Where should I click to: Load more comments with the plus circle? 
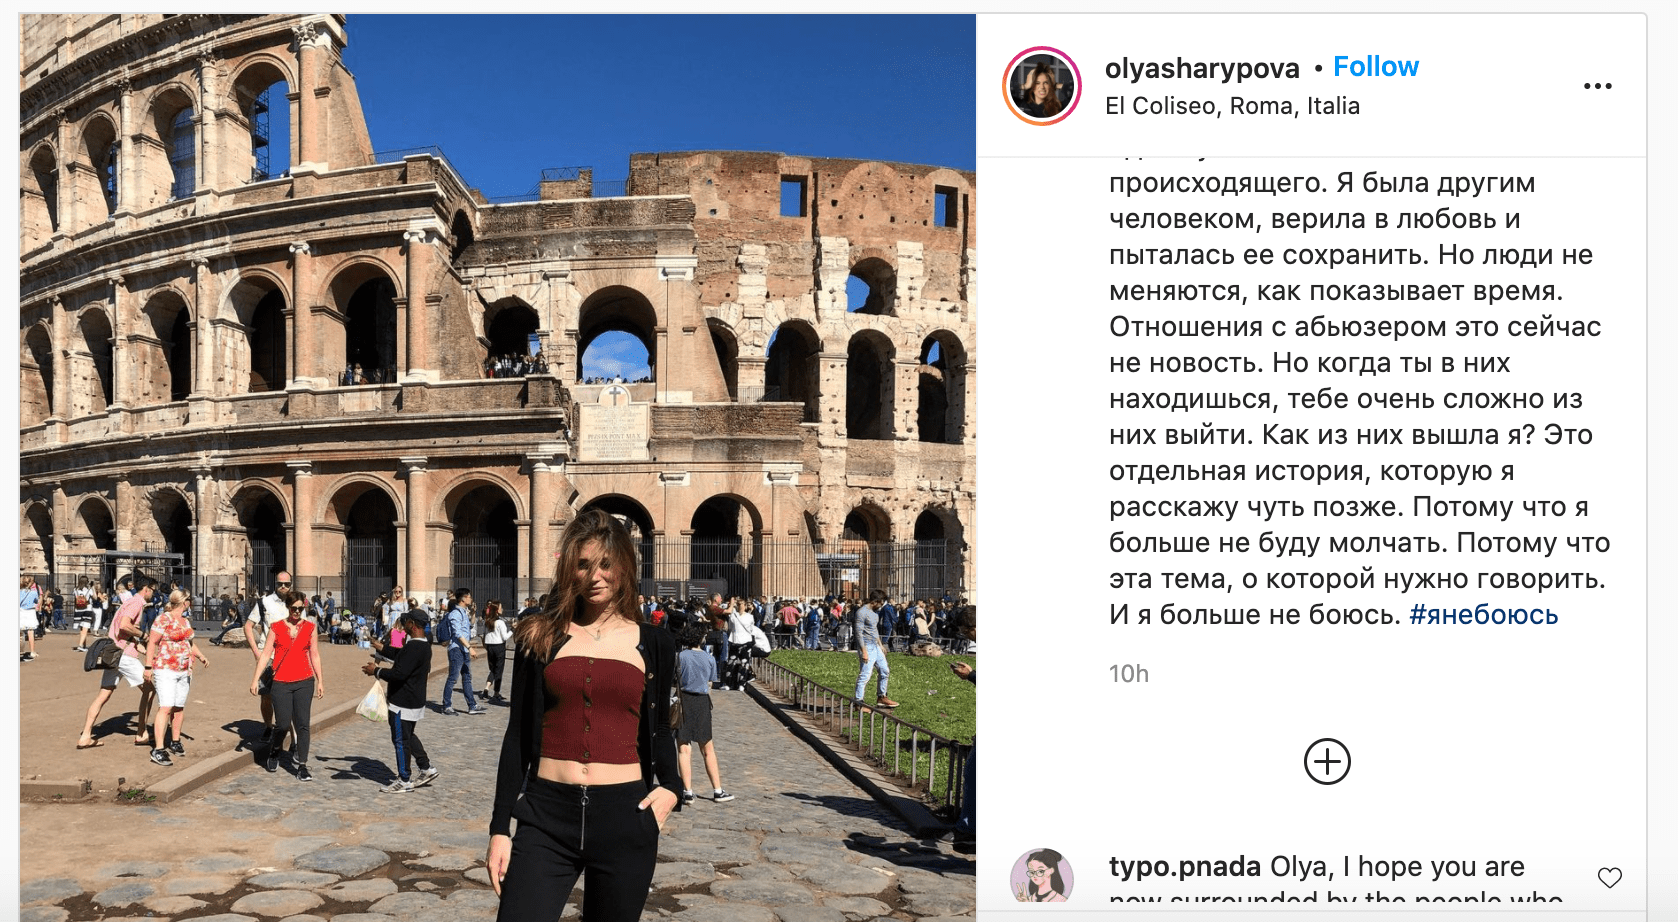point(1327,762)
